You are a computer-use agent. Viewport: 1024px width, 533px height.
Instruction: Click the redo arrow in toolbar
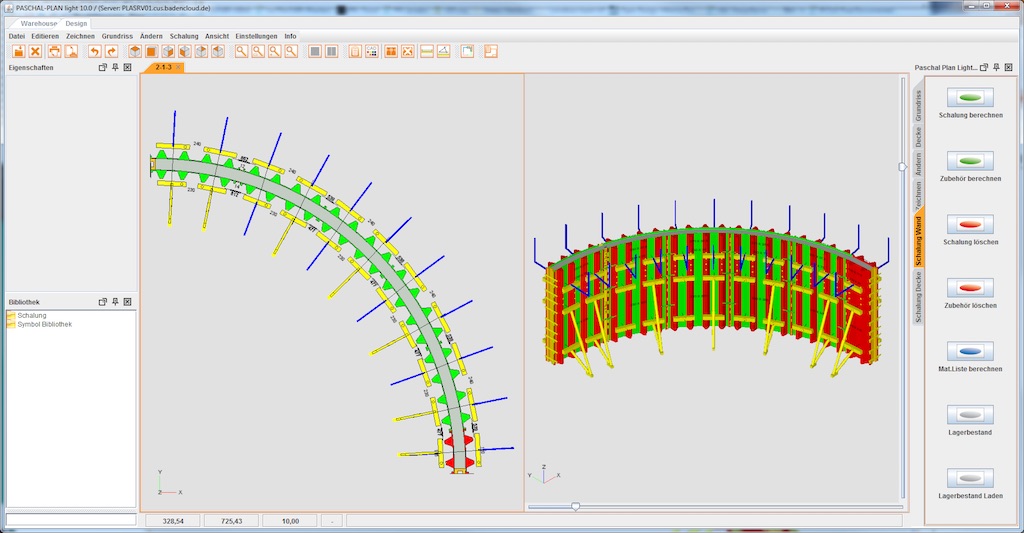coord(111,51)
